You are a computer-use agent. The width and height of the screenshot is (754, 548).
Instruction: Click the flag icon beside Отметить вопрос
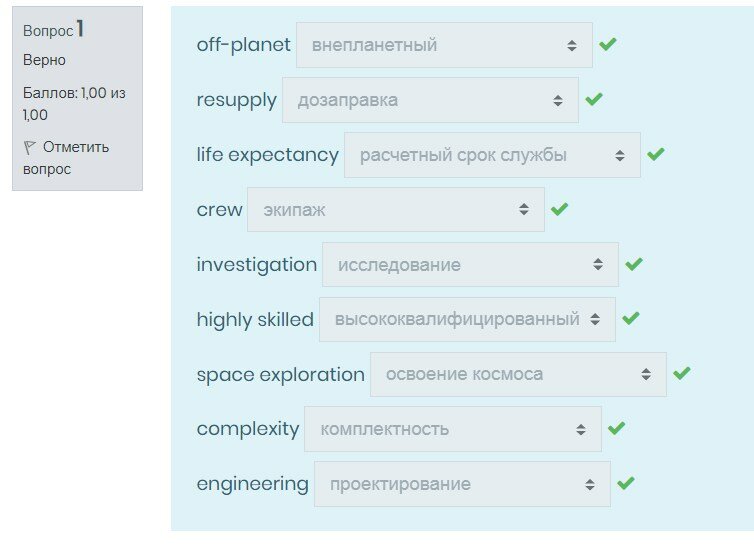tap(29, 148)
